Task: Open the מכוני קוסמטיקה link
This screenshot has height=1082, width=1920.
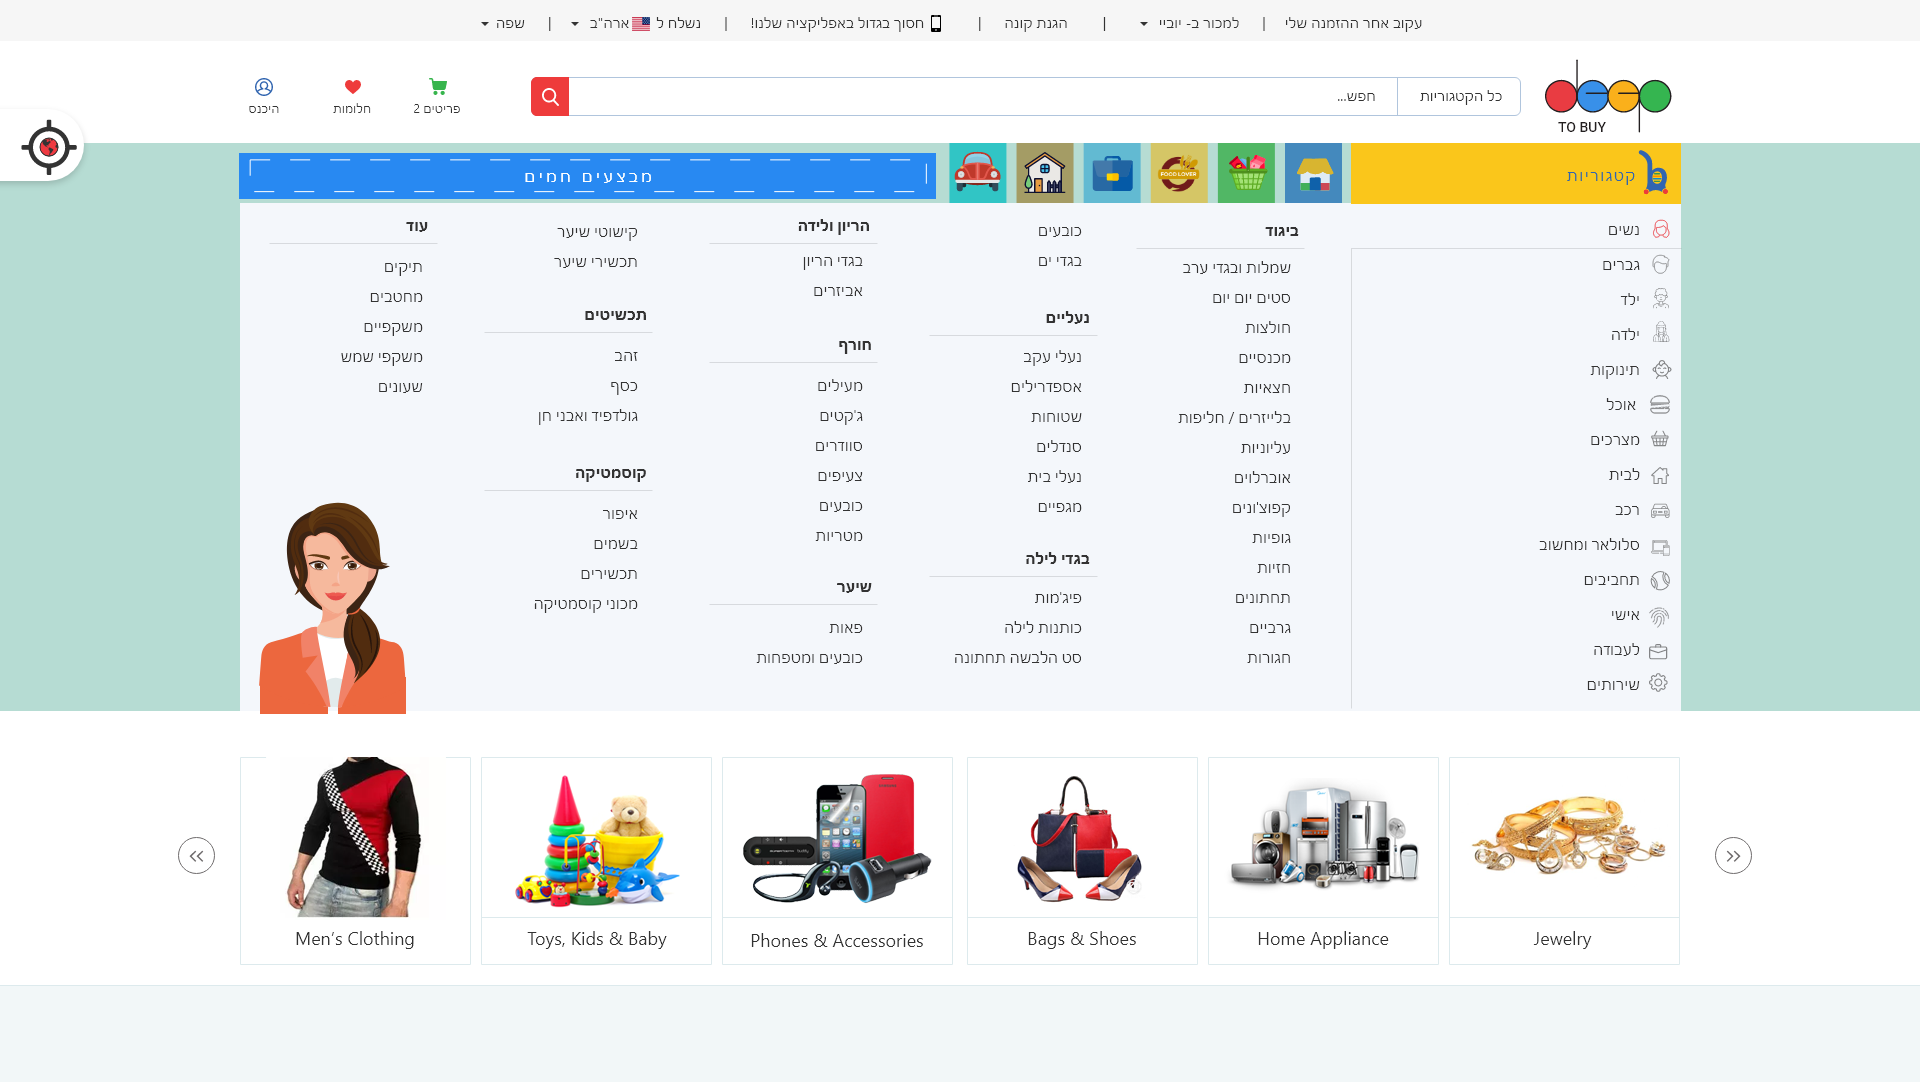Action: click(x=585, y=604)
